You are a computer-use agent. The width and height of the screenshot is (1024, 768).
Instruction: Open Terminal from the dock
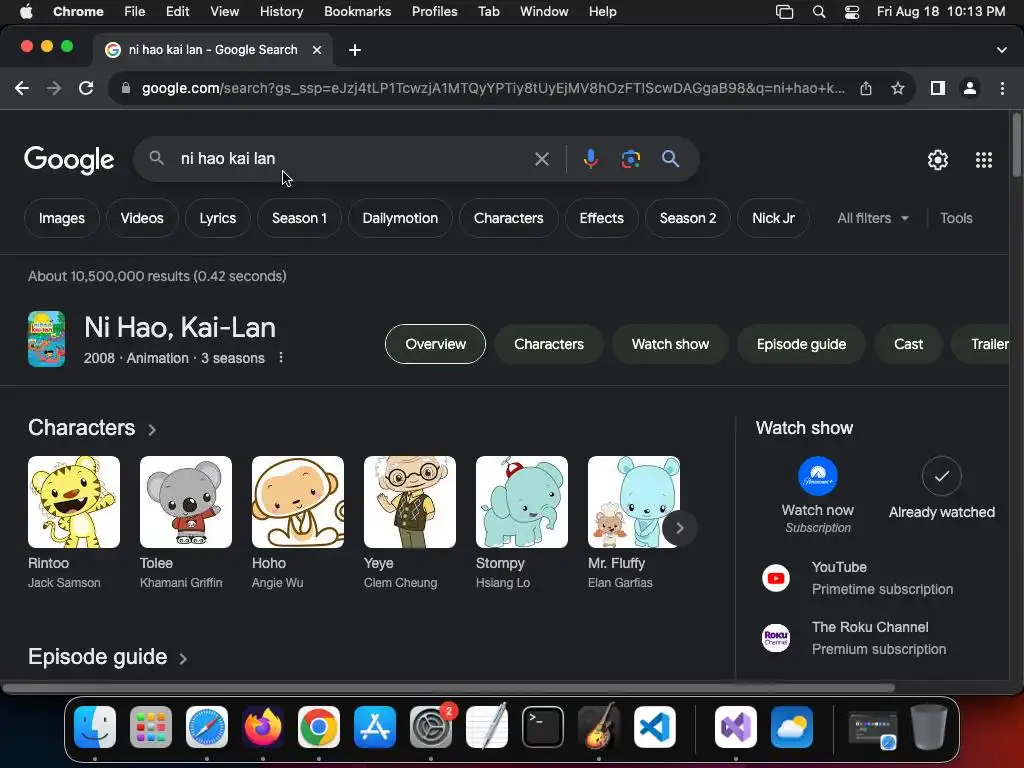tap(543, 727)
